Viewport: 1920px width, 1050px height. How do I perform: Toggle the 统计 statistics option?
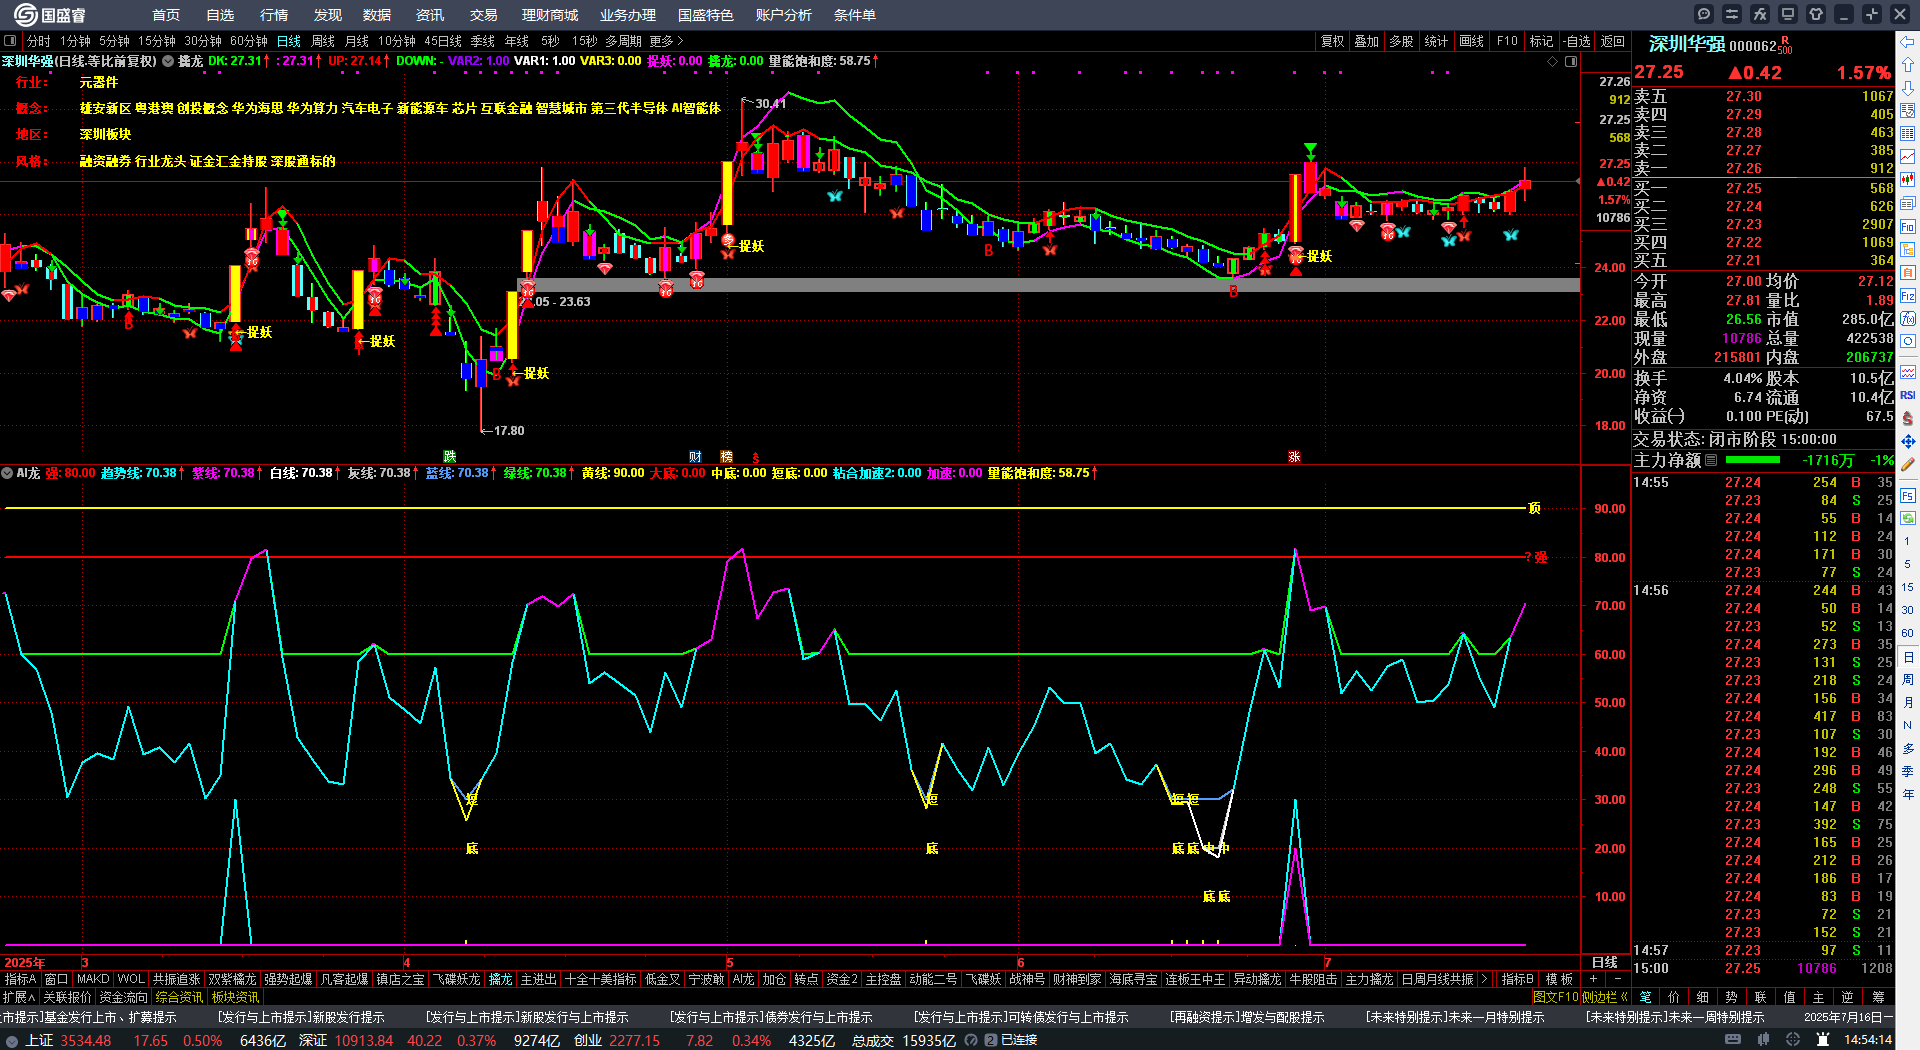coord(1436,41)
